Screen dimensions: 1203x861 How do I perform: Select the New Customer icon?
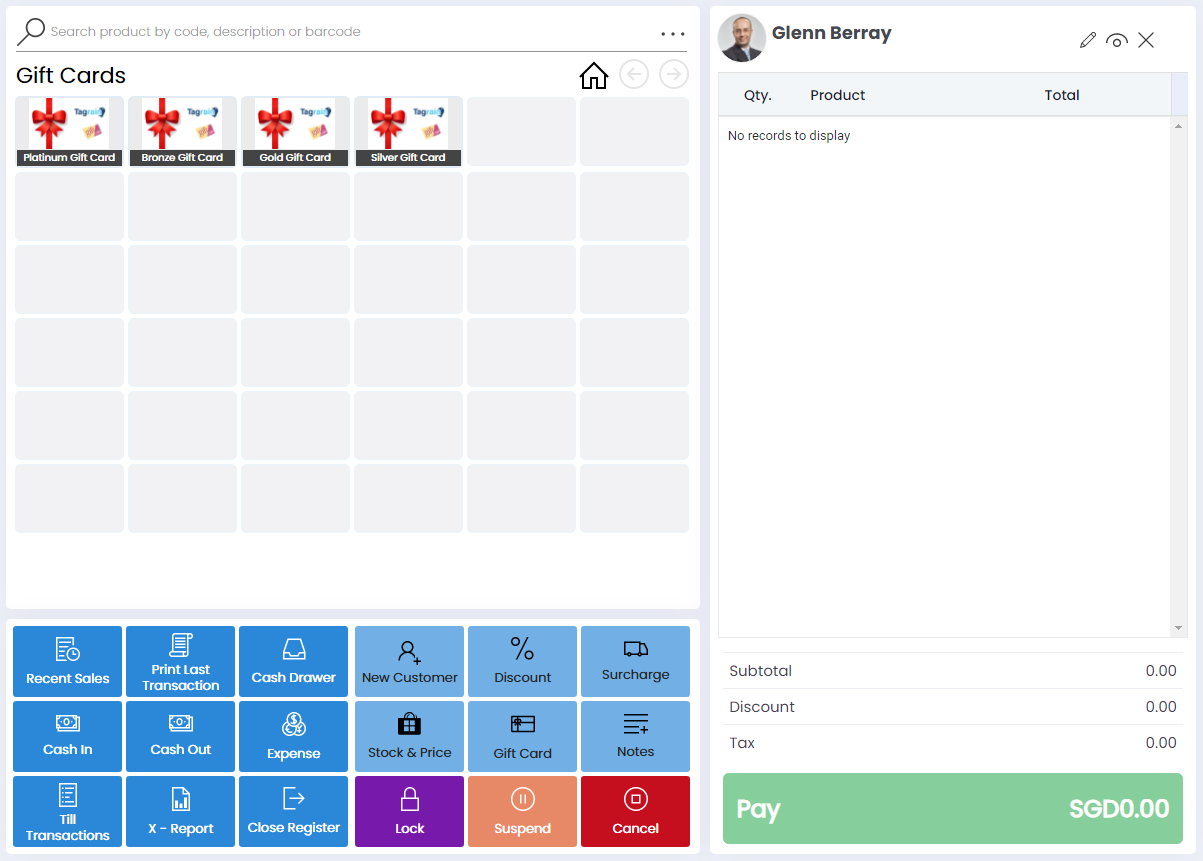point(409,661)
